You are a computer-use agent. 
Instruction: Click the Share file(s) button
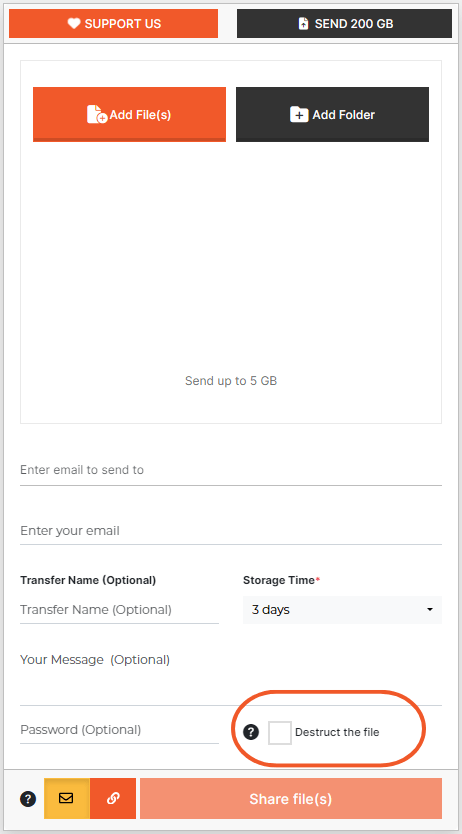(291, 798)
